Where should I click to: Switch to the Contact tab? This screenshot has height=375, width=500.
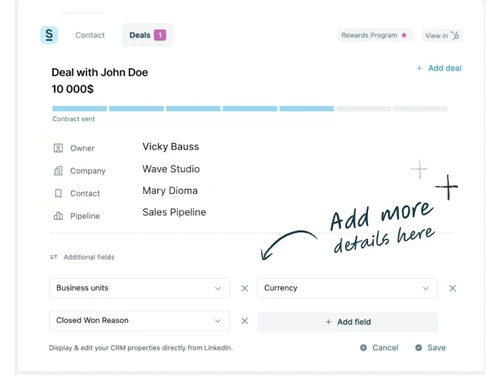[x=90, y=35]
